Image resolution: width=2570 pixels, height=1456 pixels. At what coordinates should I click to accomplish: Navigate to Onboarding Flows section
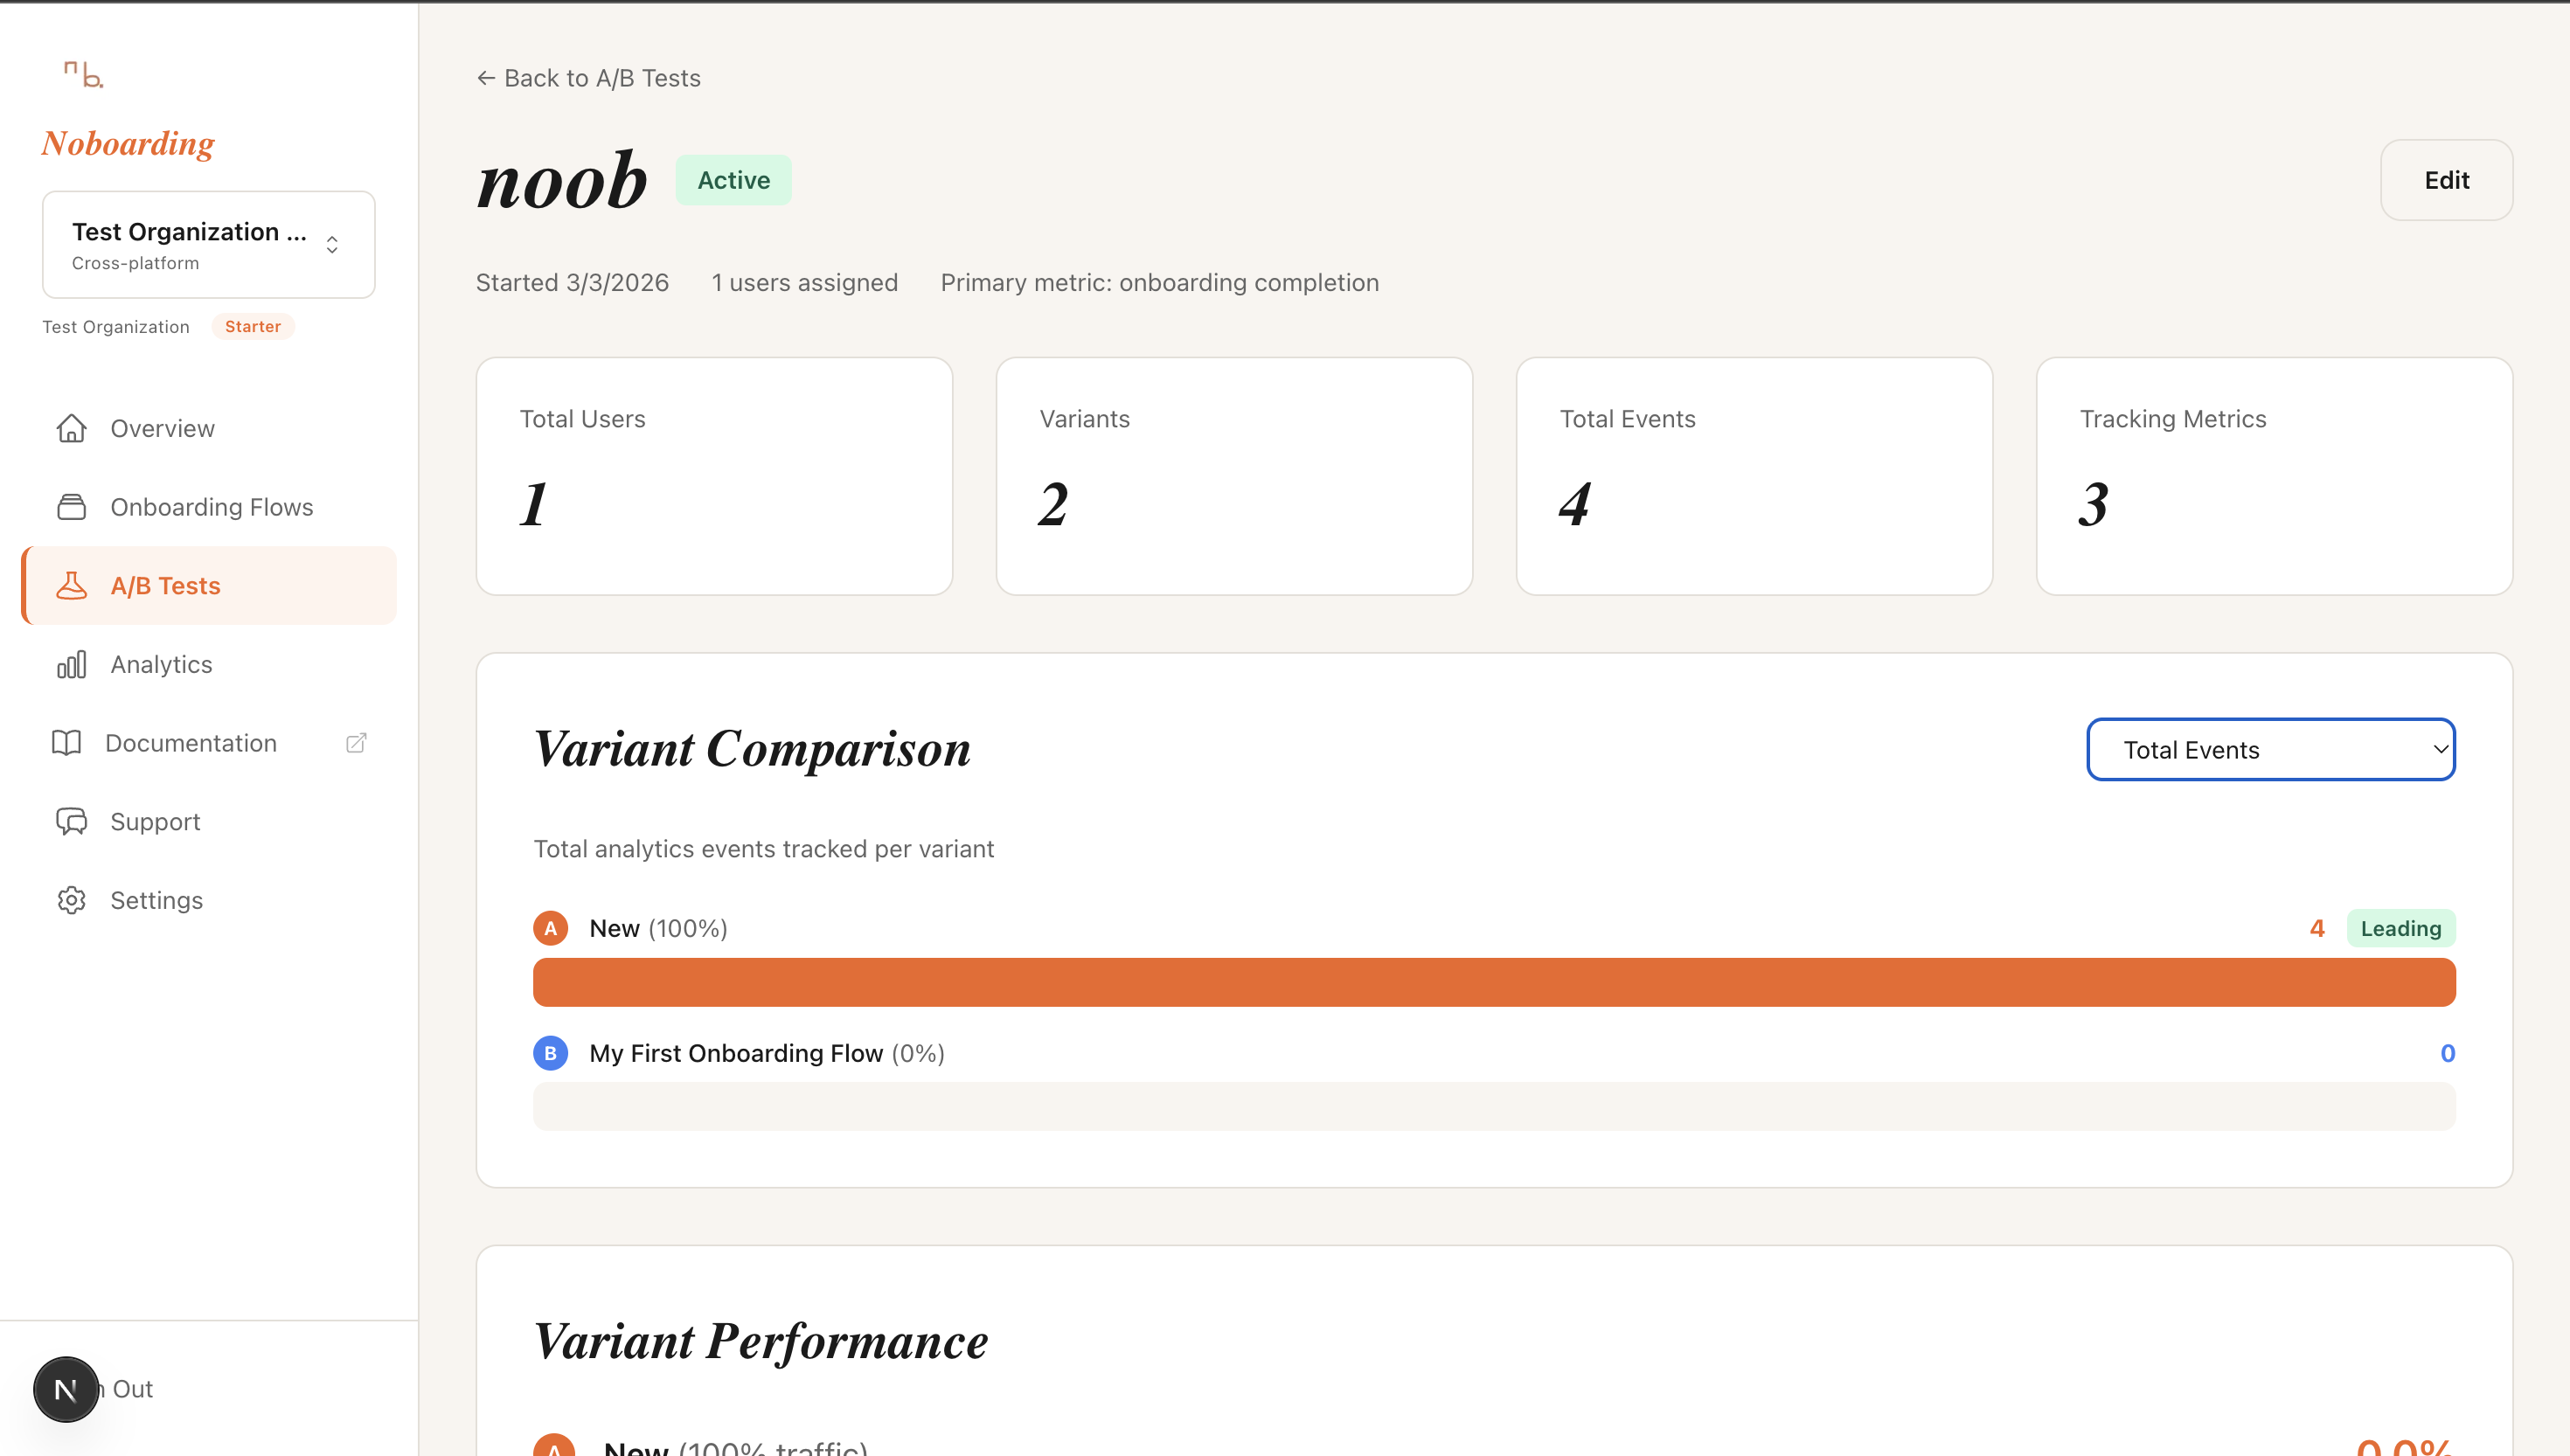click(211, 507)
